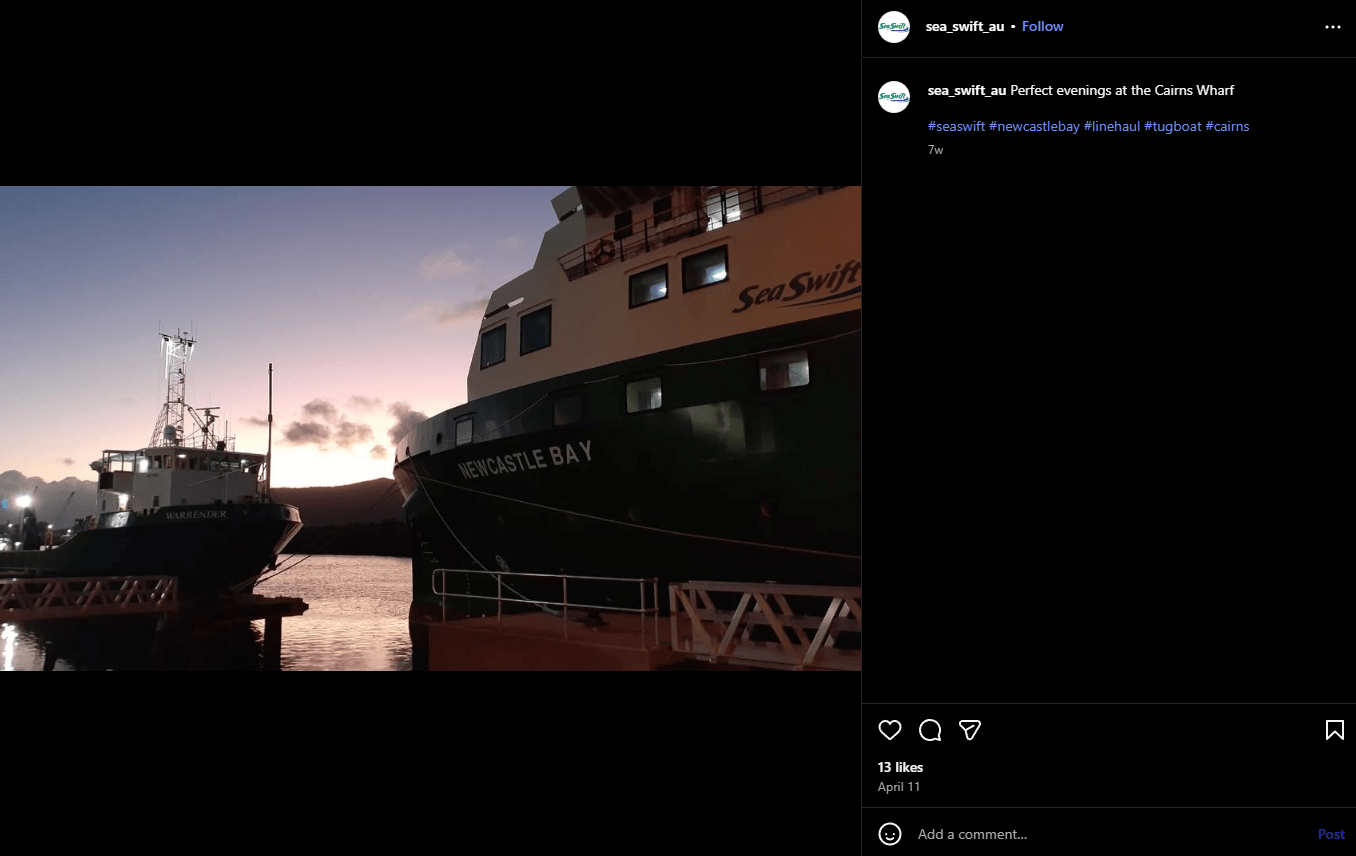The image size is (1356, 856).
Task: Open the #cairns hashtag
Action: click(x=1227, y=126)
